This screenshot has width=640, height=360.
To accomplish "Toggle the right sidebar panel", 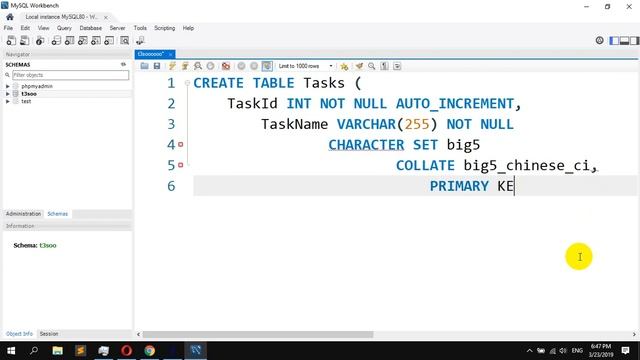I will 634,41.
